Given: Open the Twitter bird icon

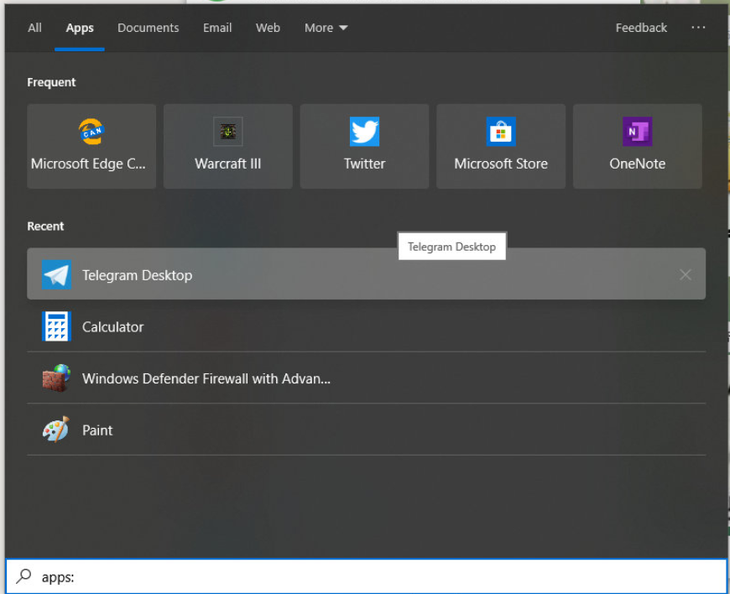Looking at the screenshot, I should coord(364,131).
